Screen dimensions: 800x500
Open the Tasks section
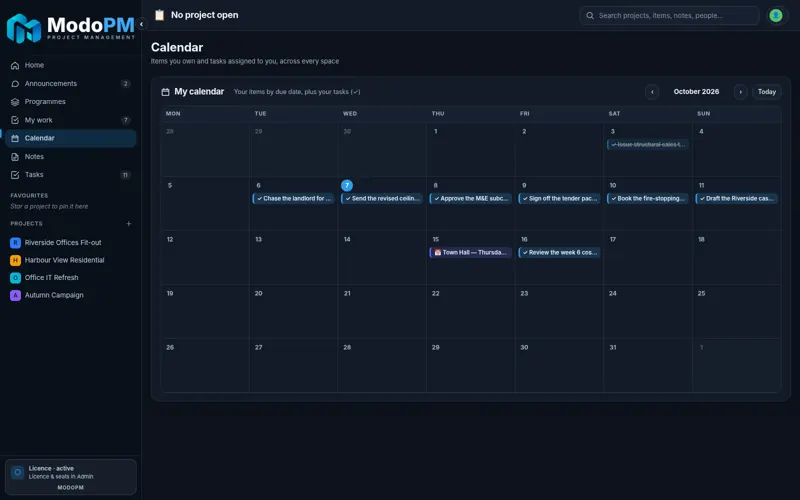coord(70,174)
